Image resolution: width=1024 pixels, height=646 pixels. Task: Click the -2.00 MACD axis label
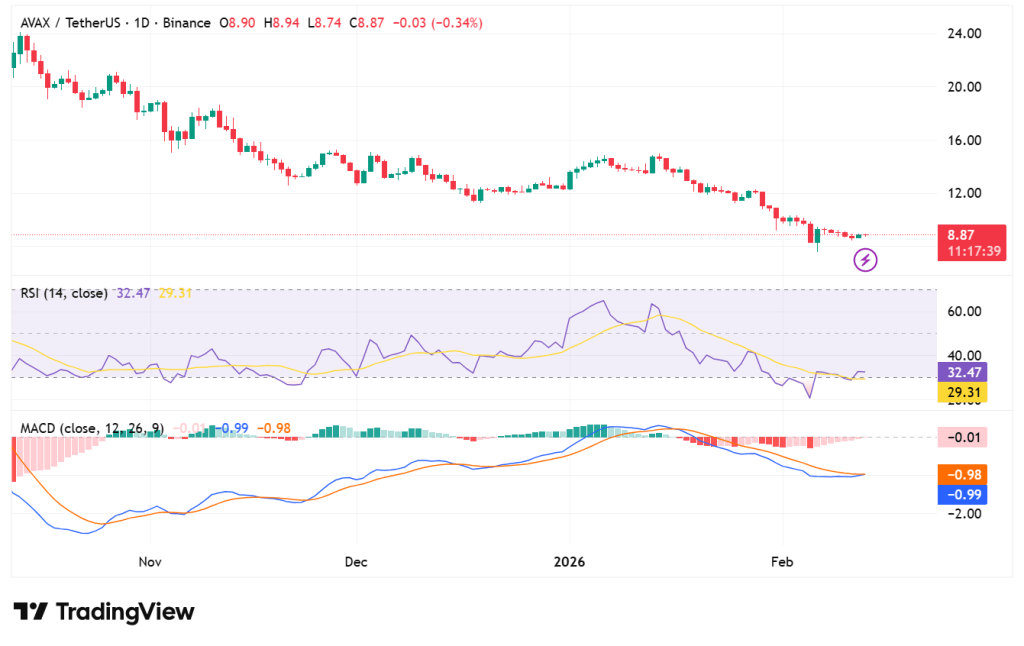point(964,513)
